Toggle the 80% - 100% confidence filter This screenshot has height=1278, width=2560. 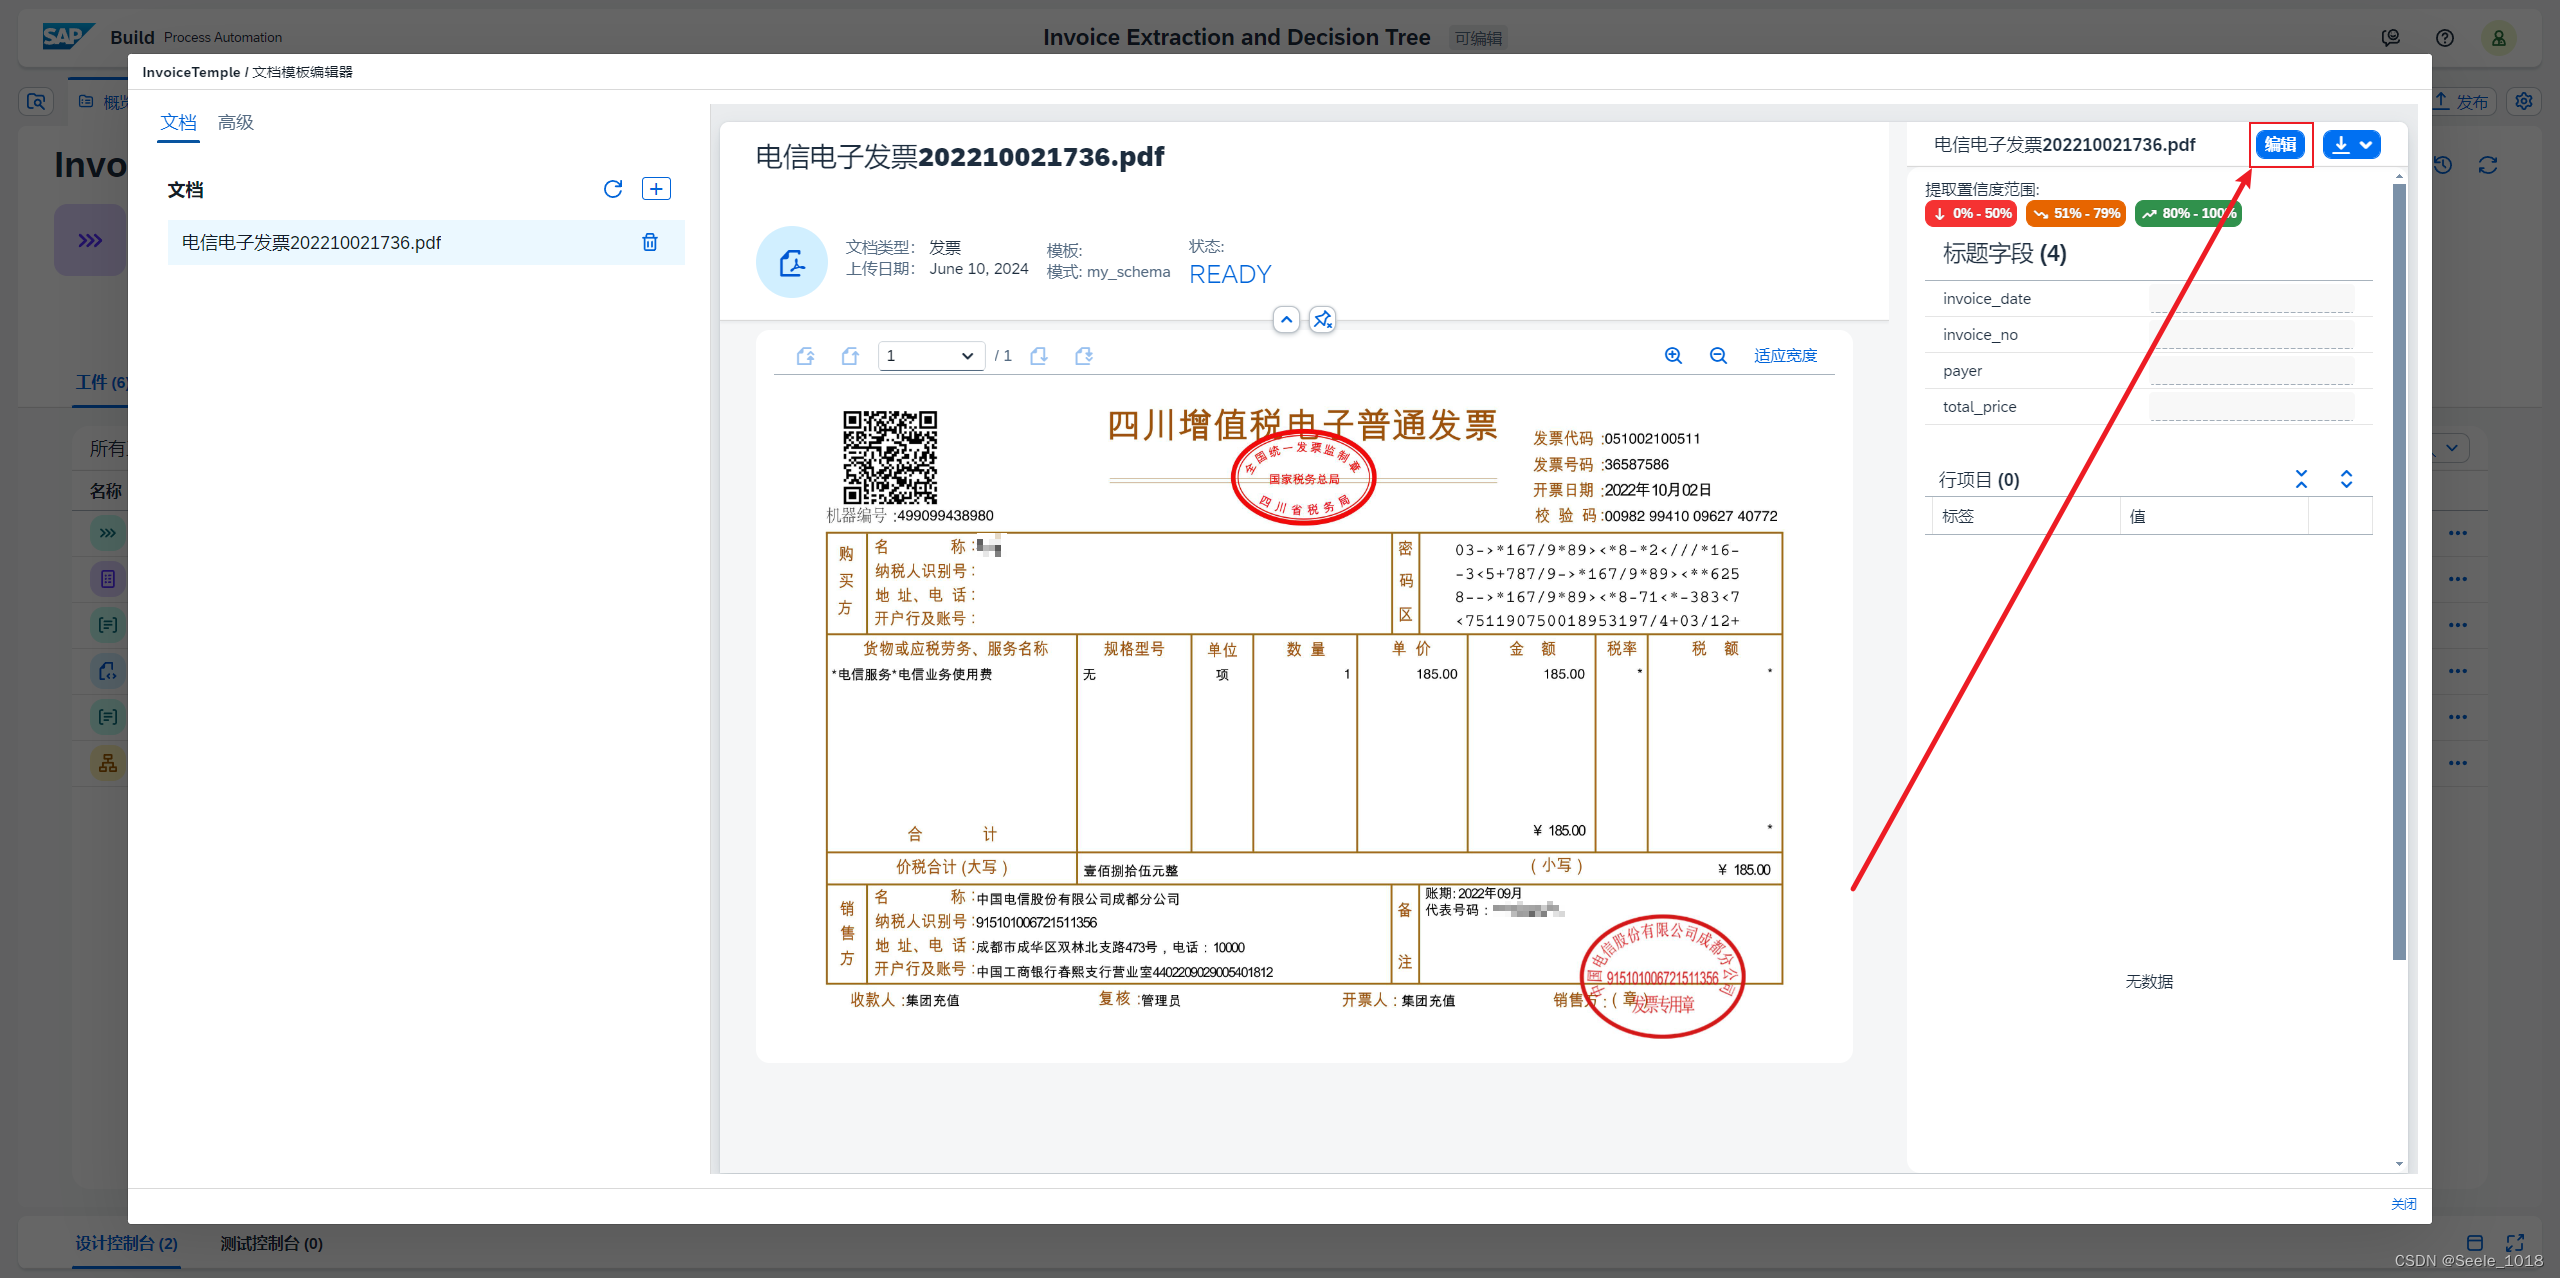[2188, 213]
